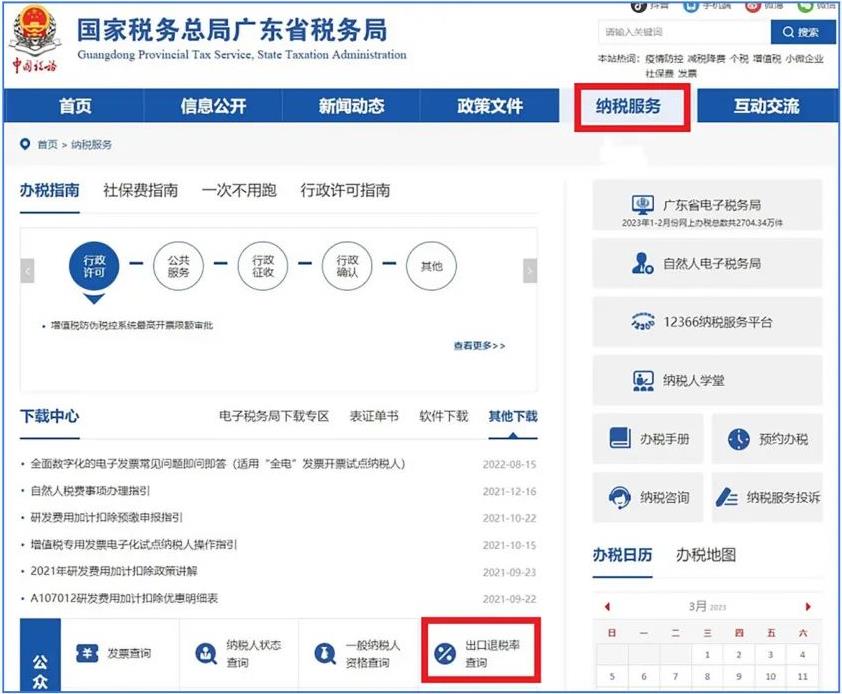Click the national tax emblem logo
Viewport: 842px width, 694px height.
(36, 32)
